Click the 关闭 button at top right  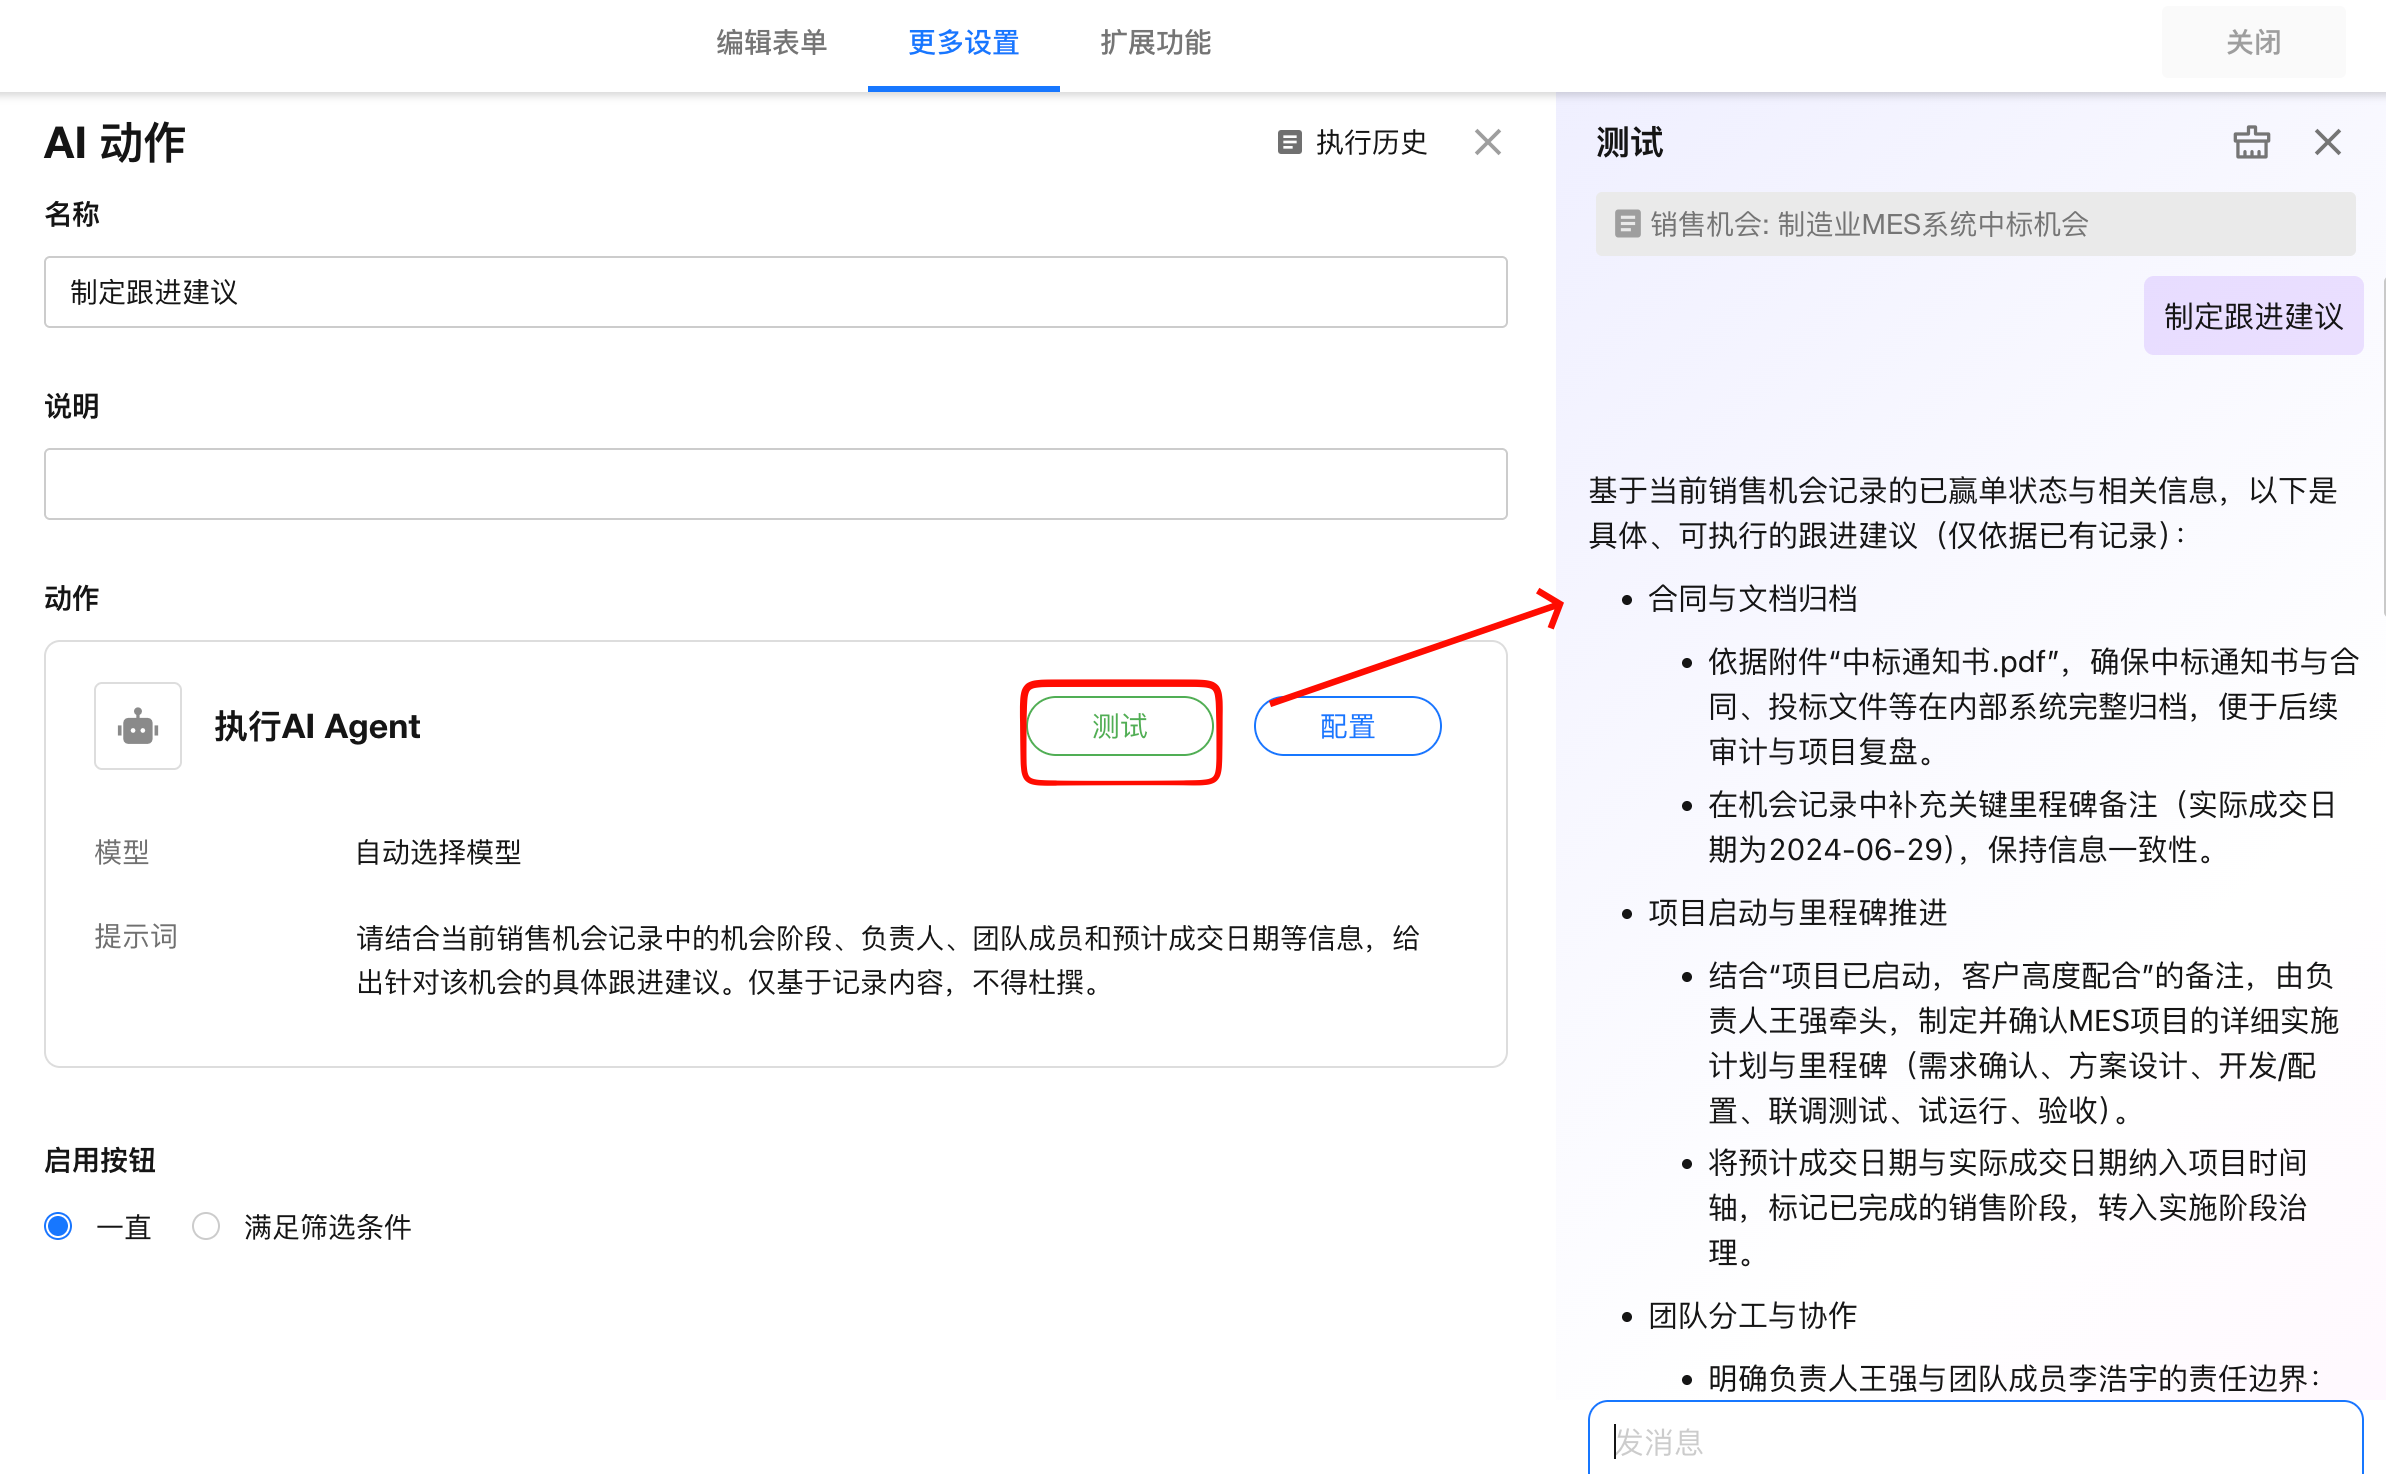[2252, 42]
